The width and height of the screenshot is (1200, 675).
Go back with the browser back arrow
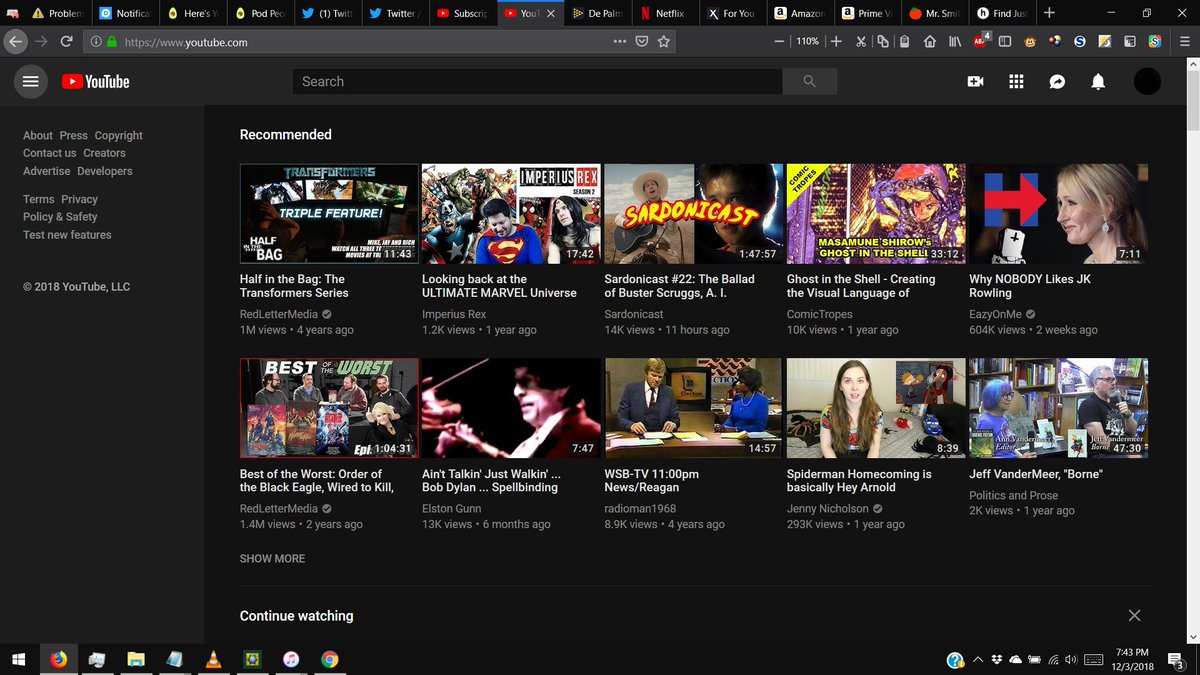pos(15,42)
